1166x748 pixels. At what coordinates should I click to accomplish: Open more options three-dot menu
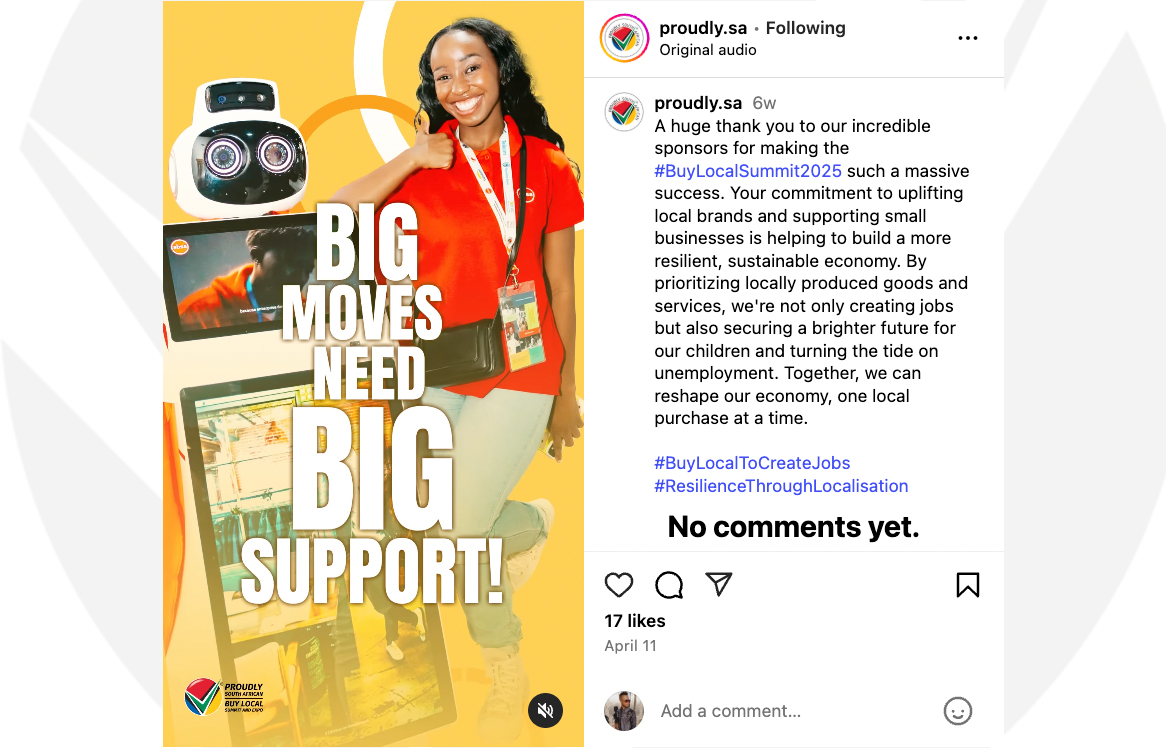[x=967, y=38]
